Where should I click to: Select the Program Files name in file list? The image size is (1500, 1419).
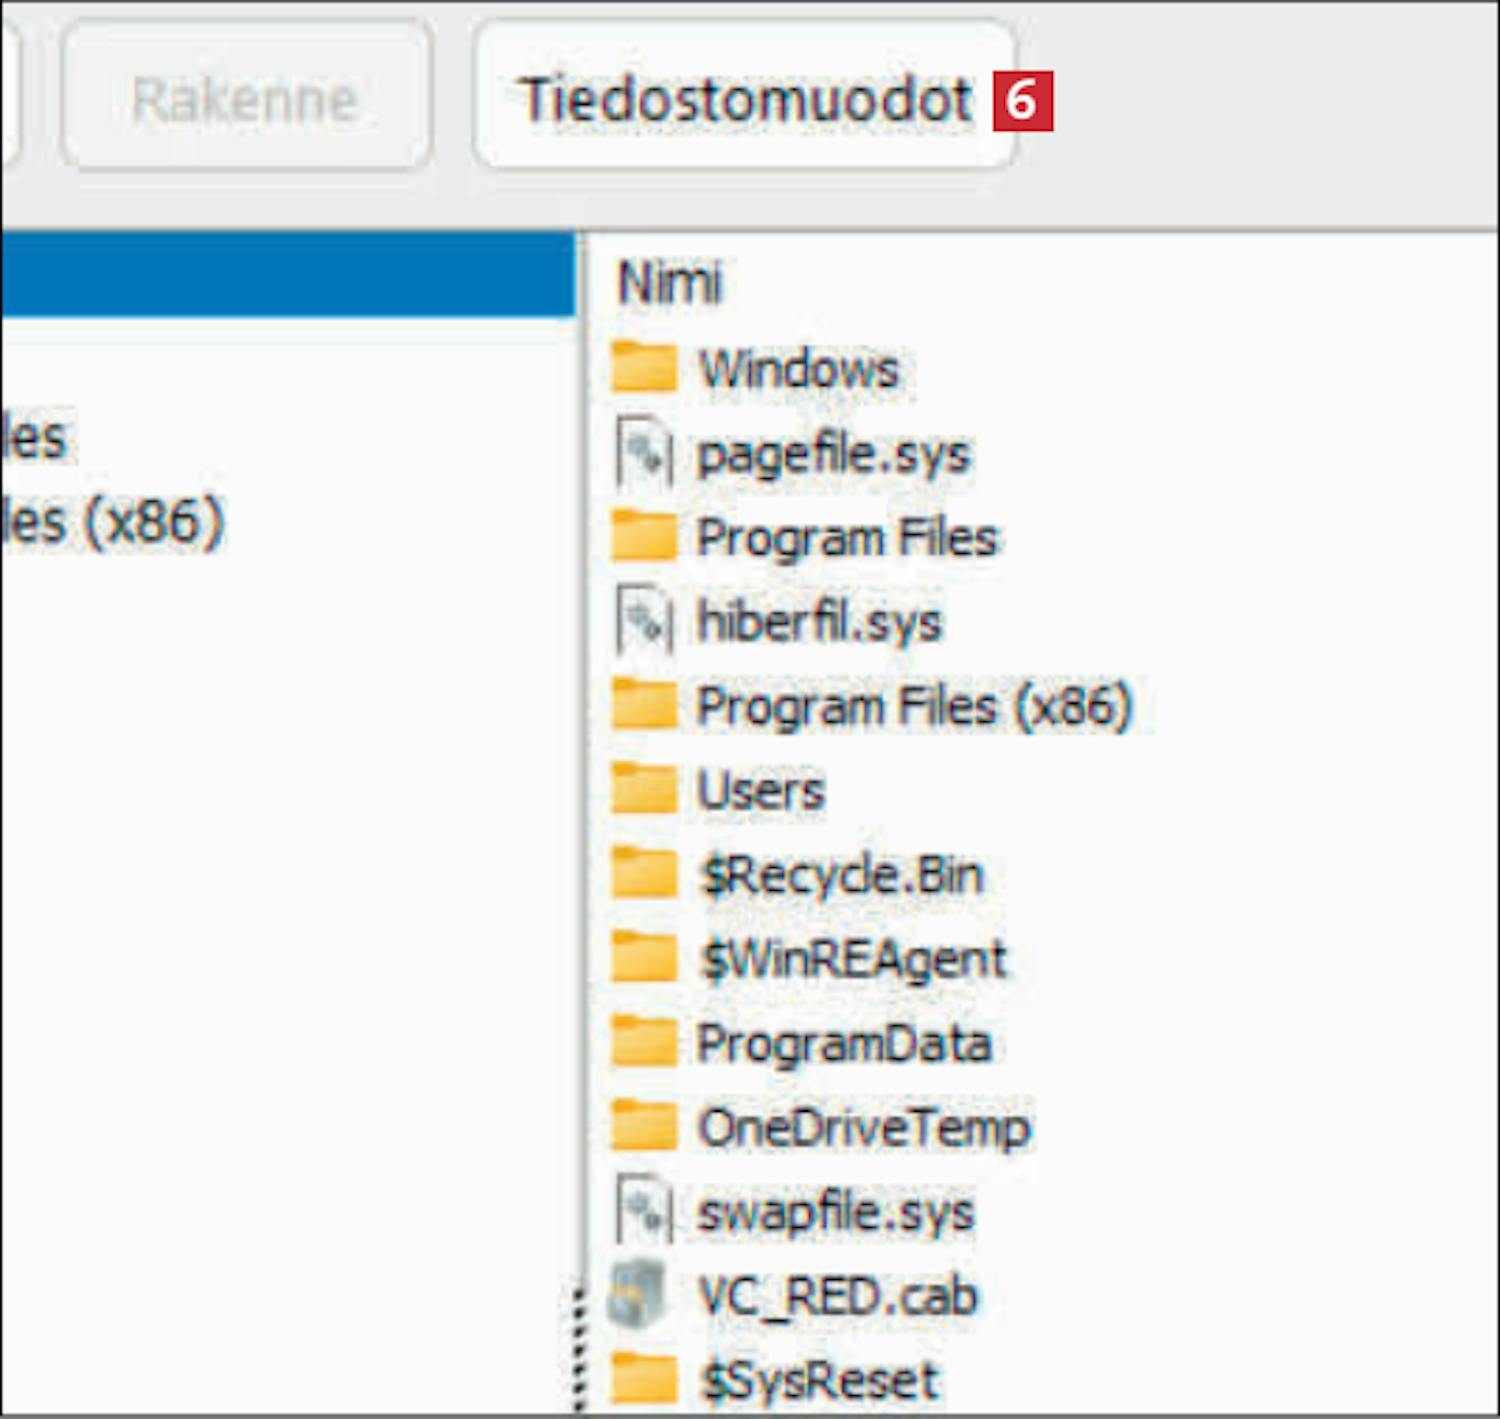(x=847, y=537)
